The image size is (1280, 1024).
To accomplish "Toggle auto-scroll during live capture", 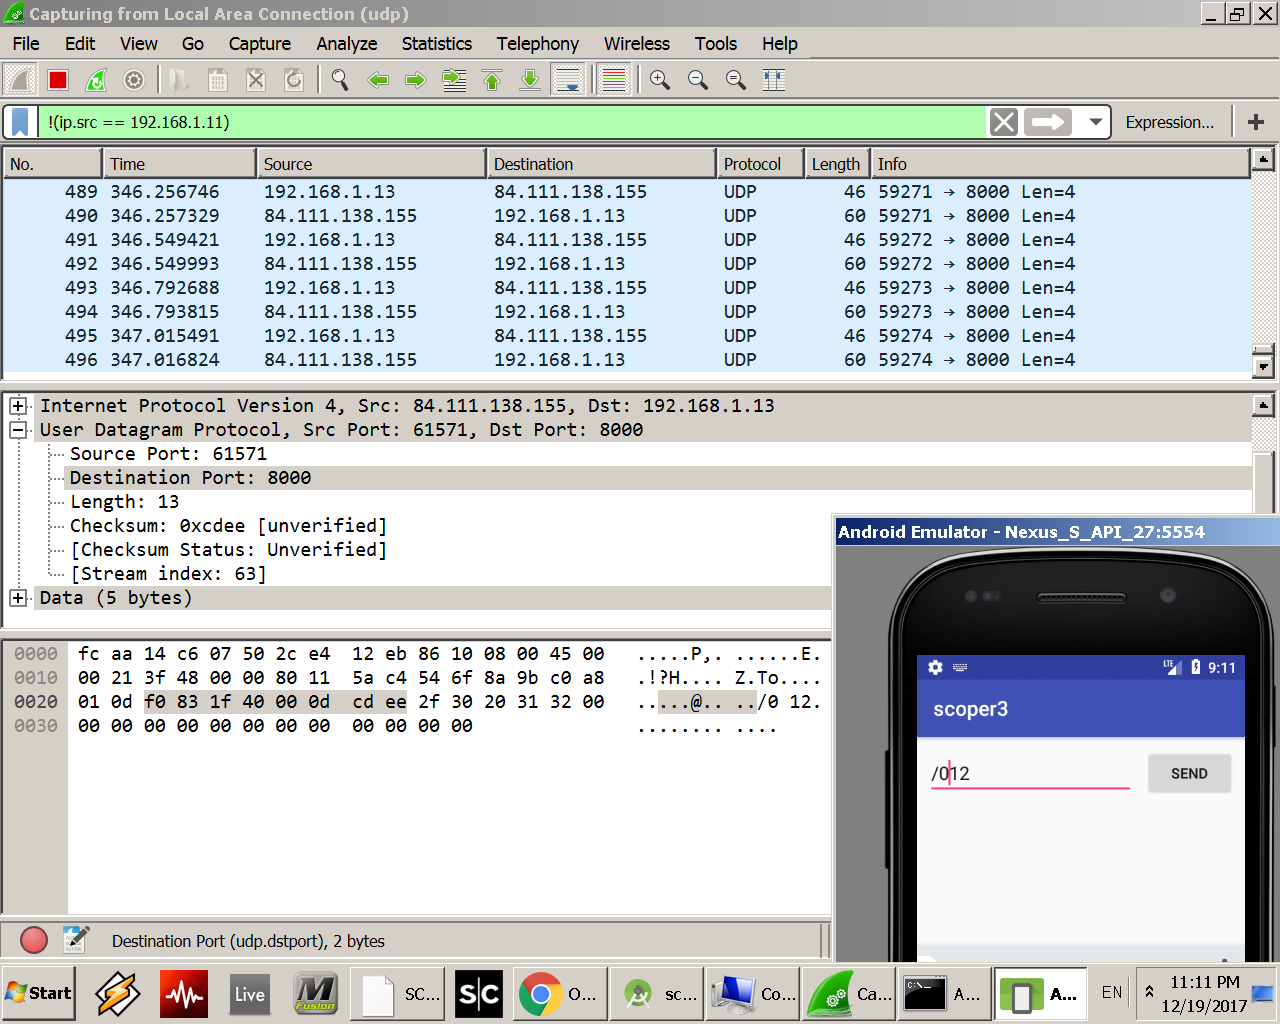I will click(568, 80).
